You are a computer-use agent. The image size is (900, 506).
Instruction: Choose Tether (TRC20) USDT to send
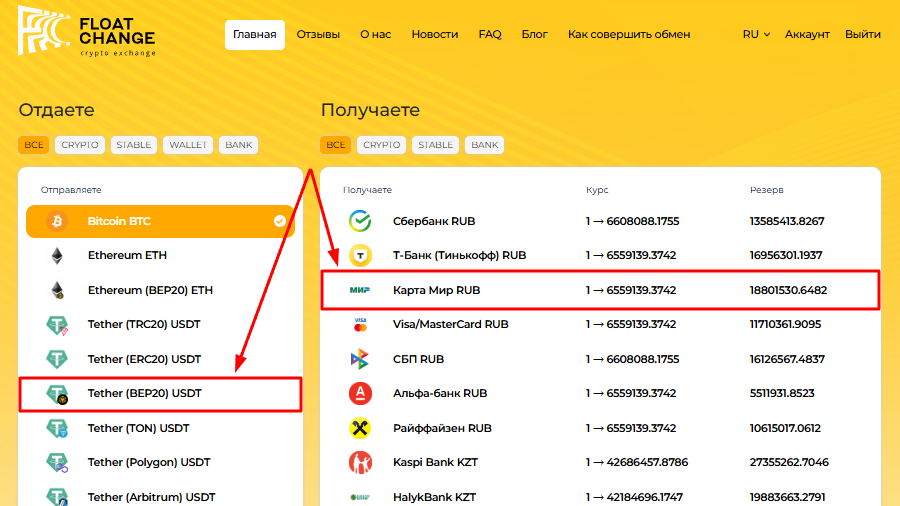click(x=160, y=325)
